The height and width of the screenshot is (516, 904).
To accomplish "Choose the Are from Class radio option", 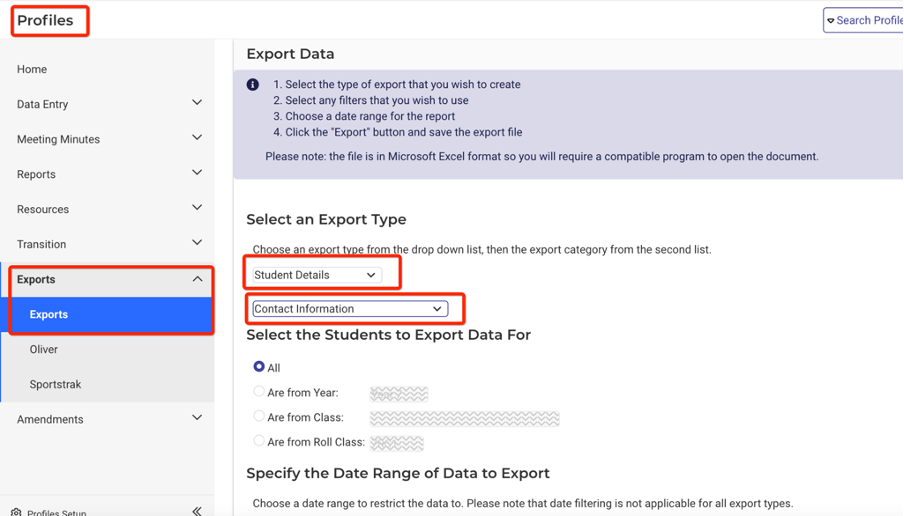I will click(259, 416).
